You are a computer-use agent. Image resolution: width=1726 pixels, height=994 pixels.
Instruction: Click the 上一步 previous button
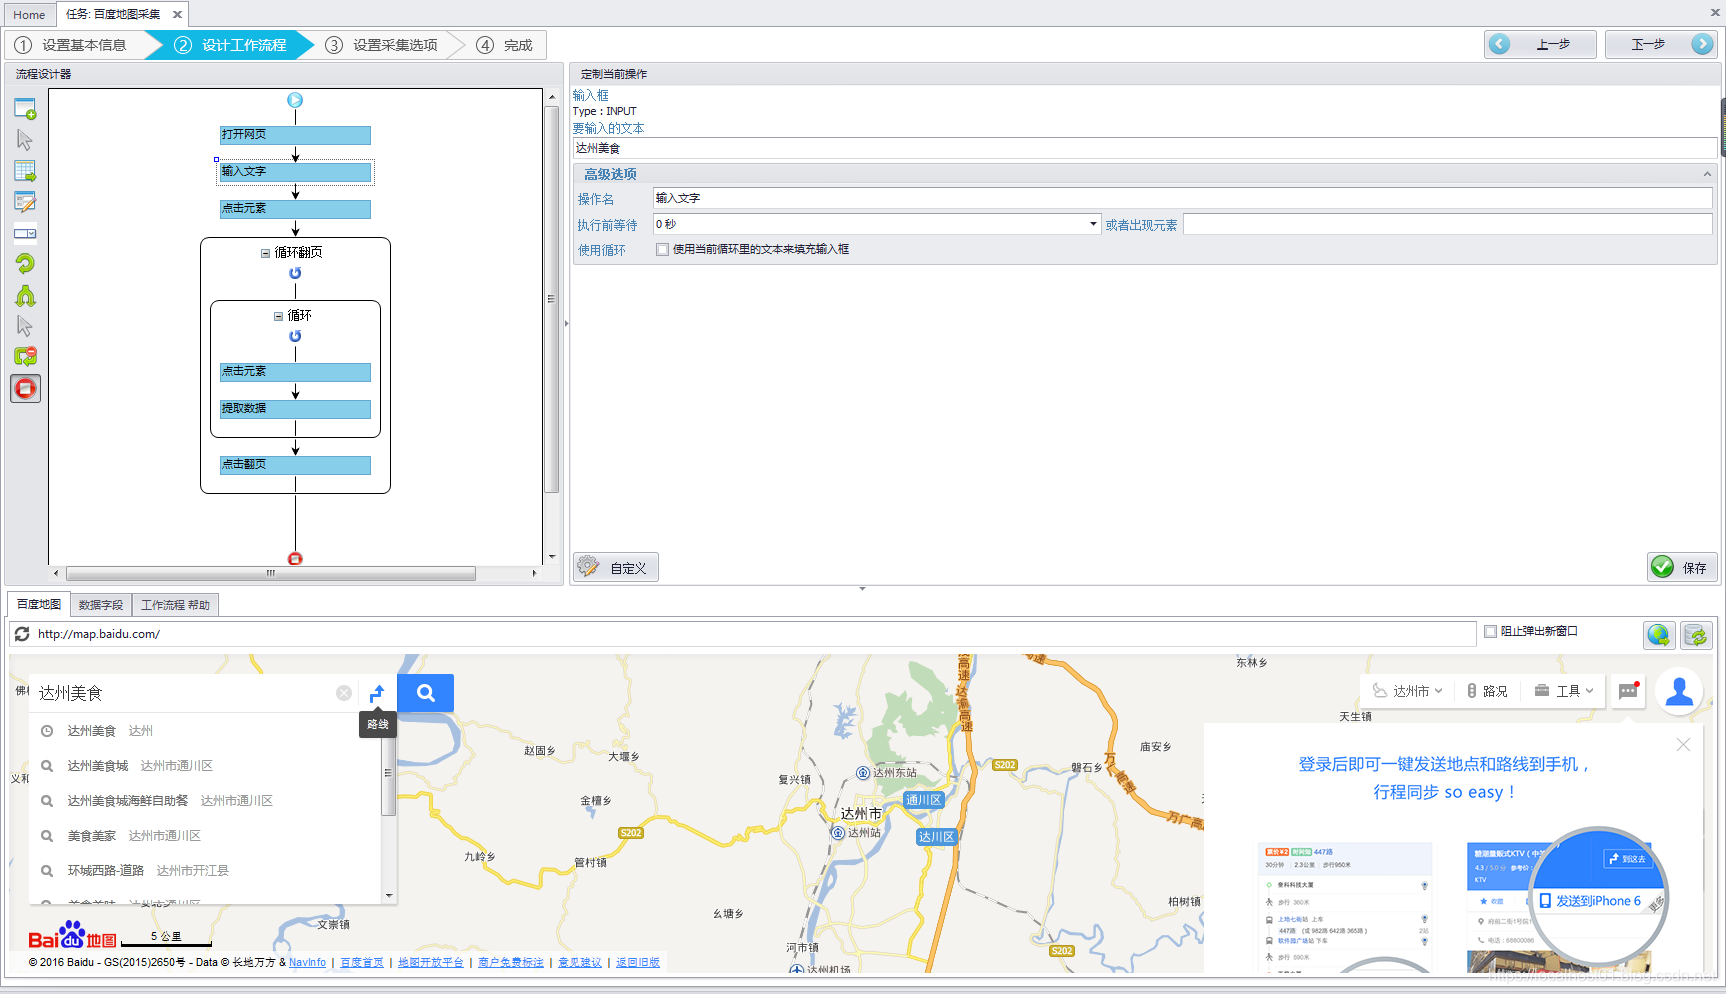coord(1540,44)
